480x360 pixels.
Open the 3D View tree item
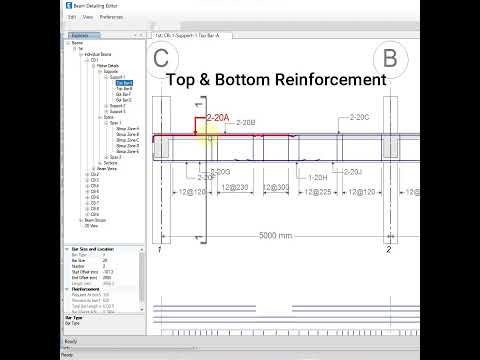click(x=91, y=226)
